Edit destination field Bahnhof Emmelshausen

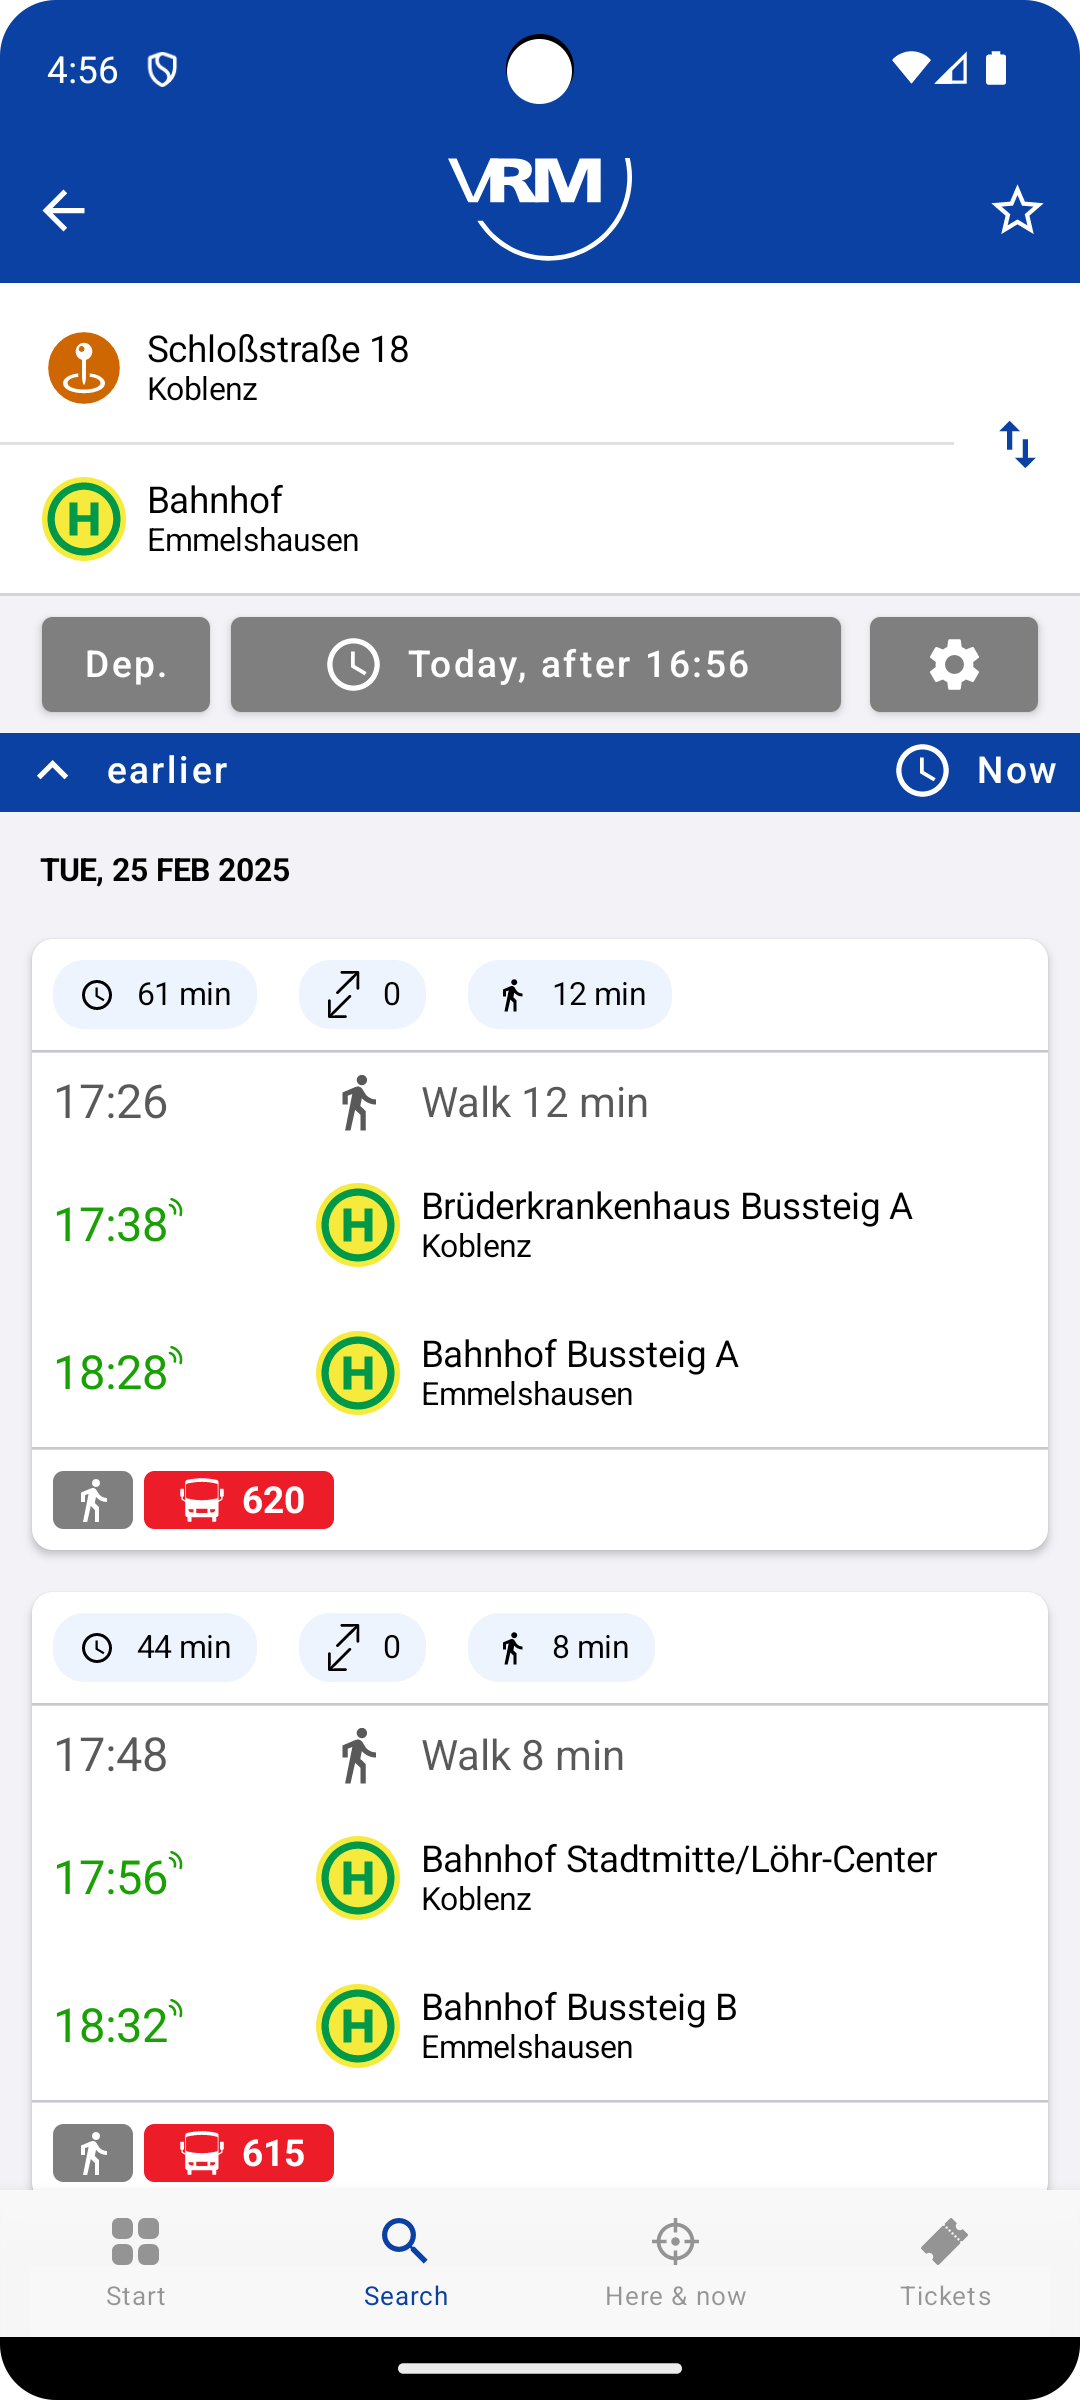477,519
